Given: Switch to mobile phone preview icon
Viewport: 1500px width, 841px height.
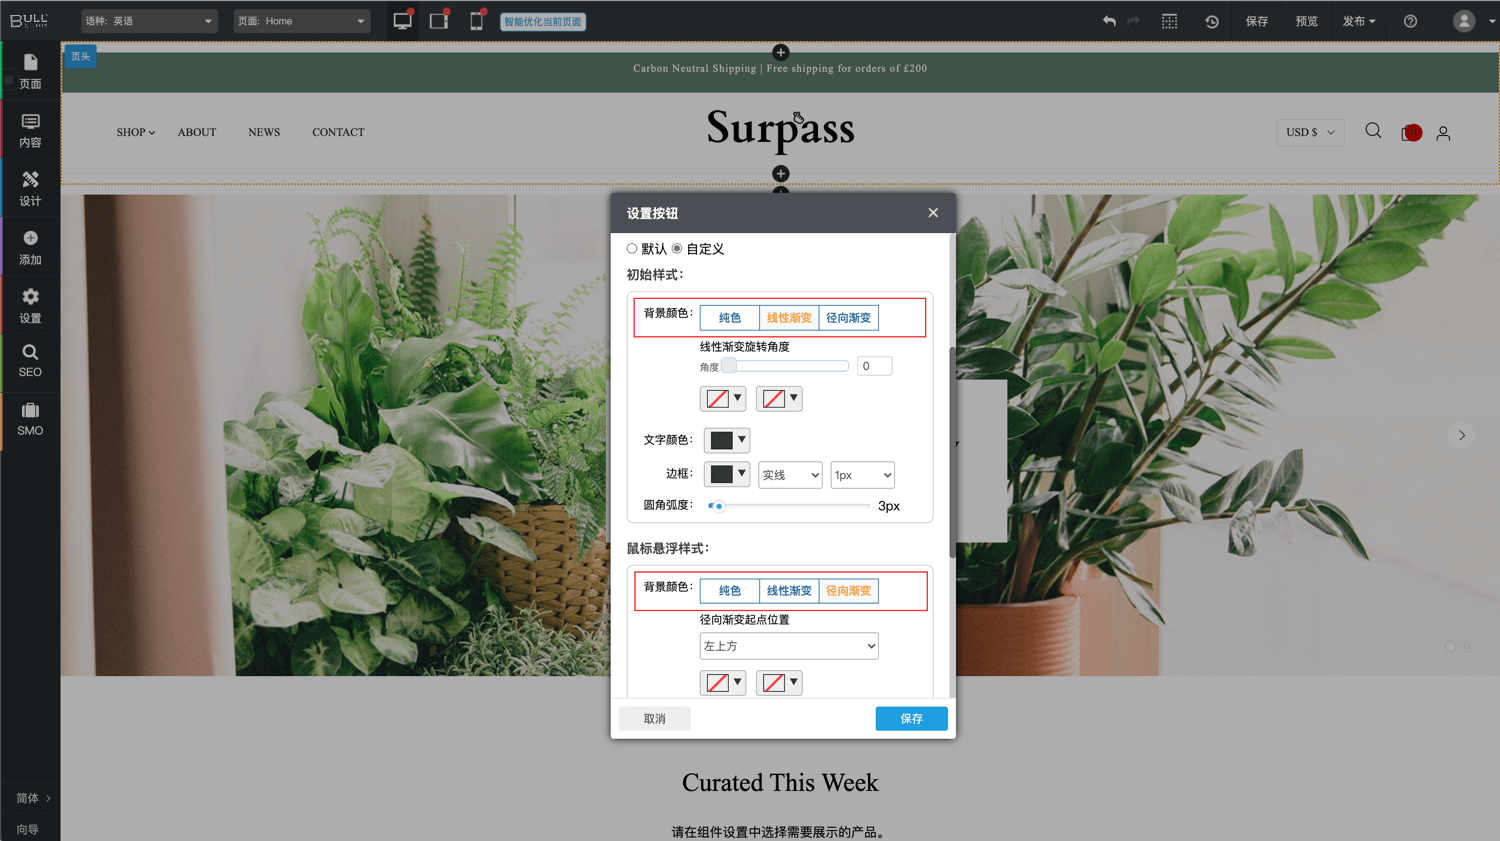Looking at the screenshot, I should click(477, 21).
